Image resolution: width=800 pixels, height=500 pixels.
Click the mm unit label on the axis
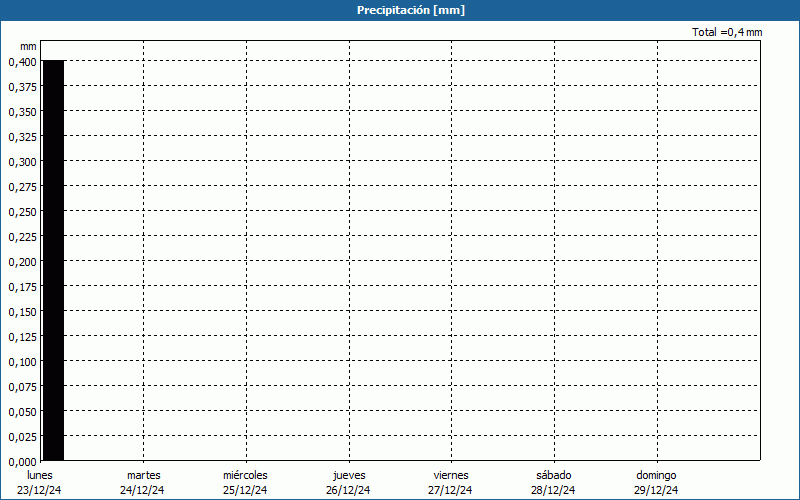(x=28, y=46)
